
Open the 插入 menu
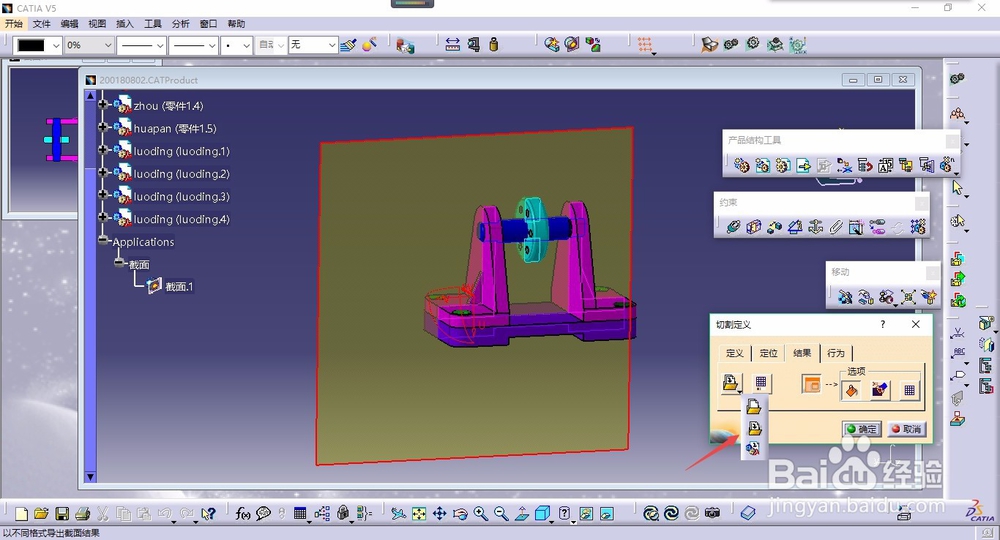pyautogui.click(x=125, y=24)
